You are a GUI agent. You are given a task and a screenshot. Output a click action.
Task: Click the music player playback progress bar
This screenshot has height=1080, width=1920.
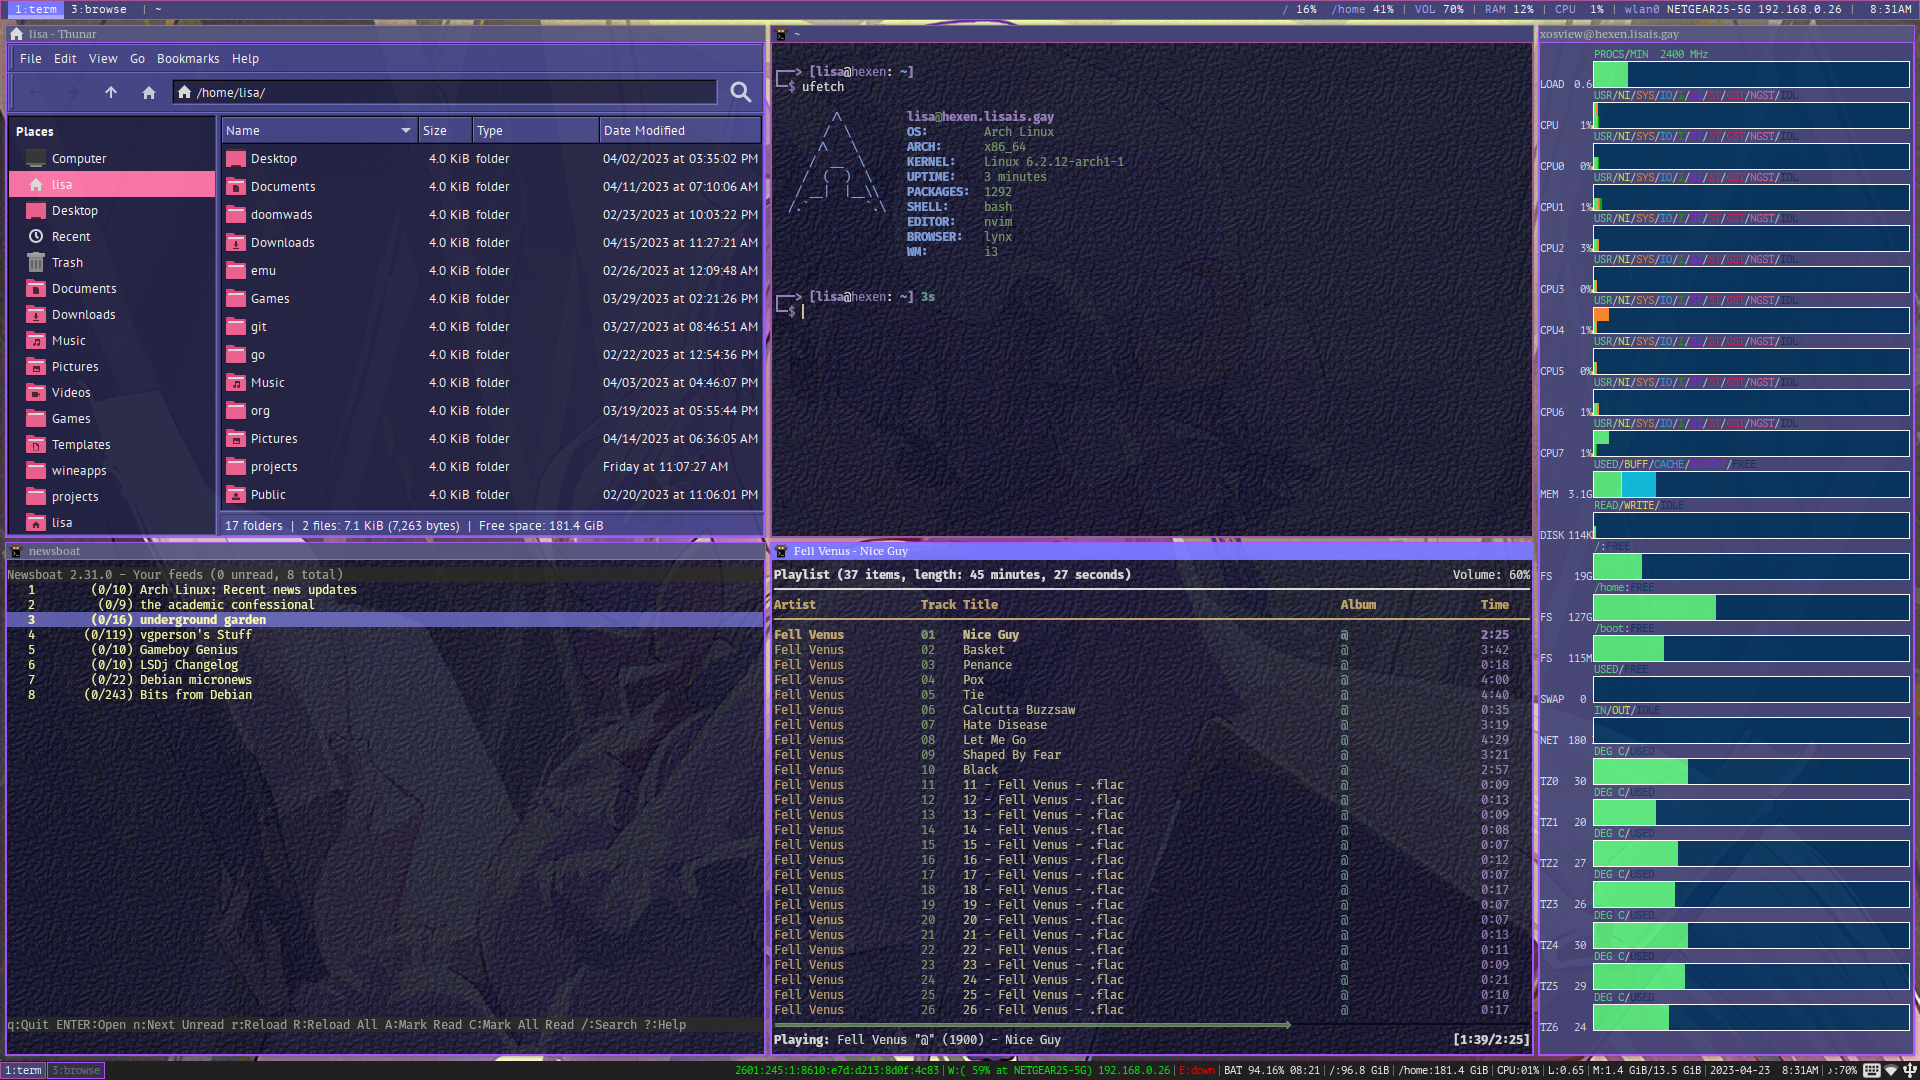[1030, 1025]
